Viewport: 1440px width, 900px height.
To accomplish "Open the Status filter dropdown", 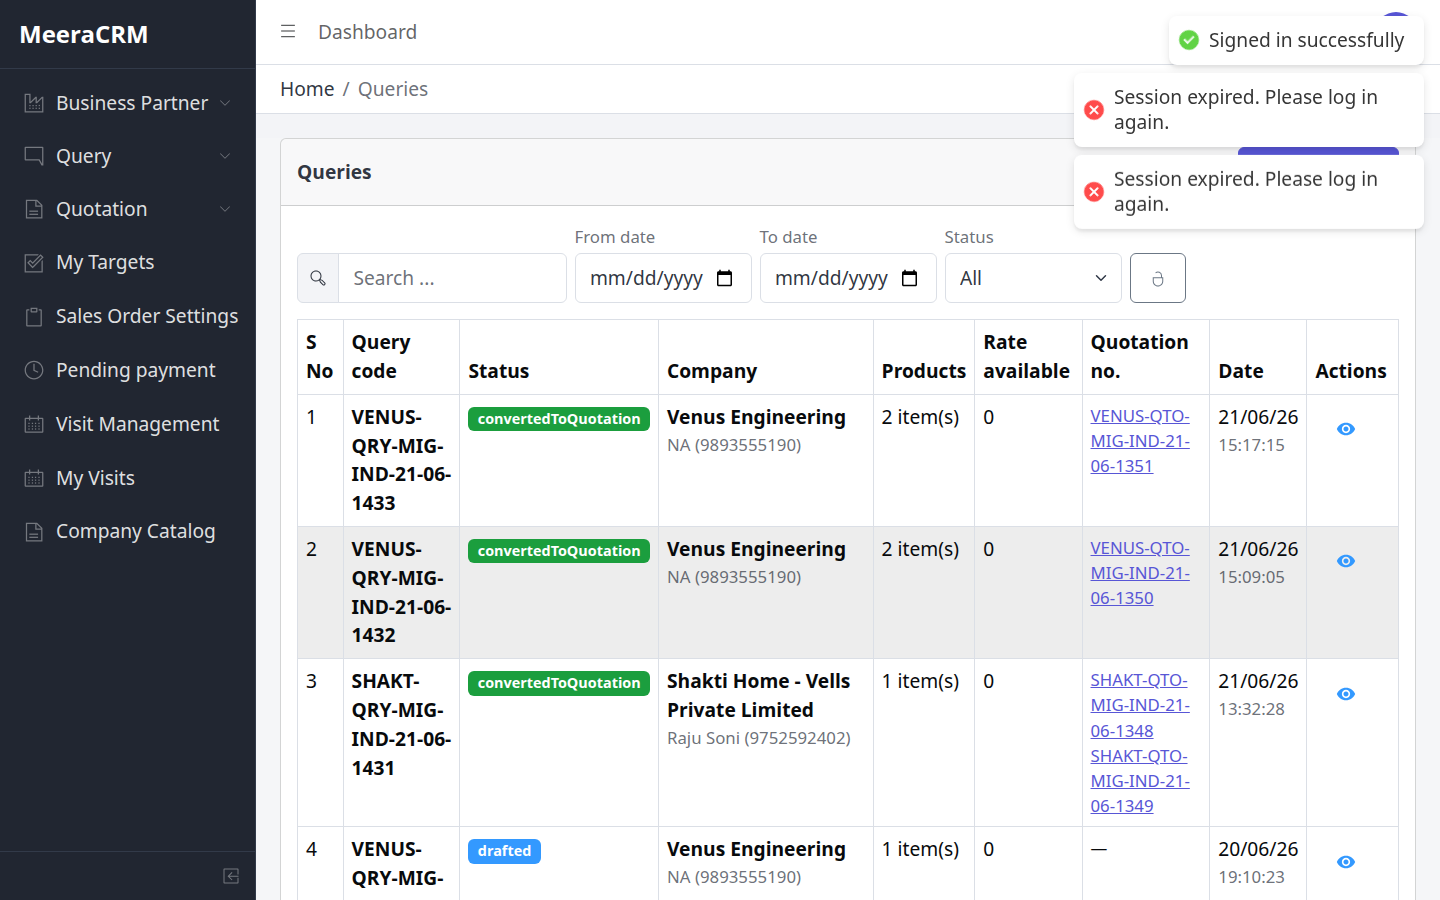I will [1033, 278].
